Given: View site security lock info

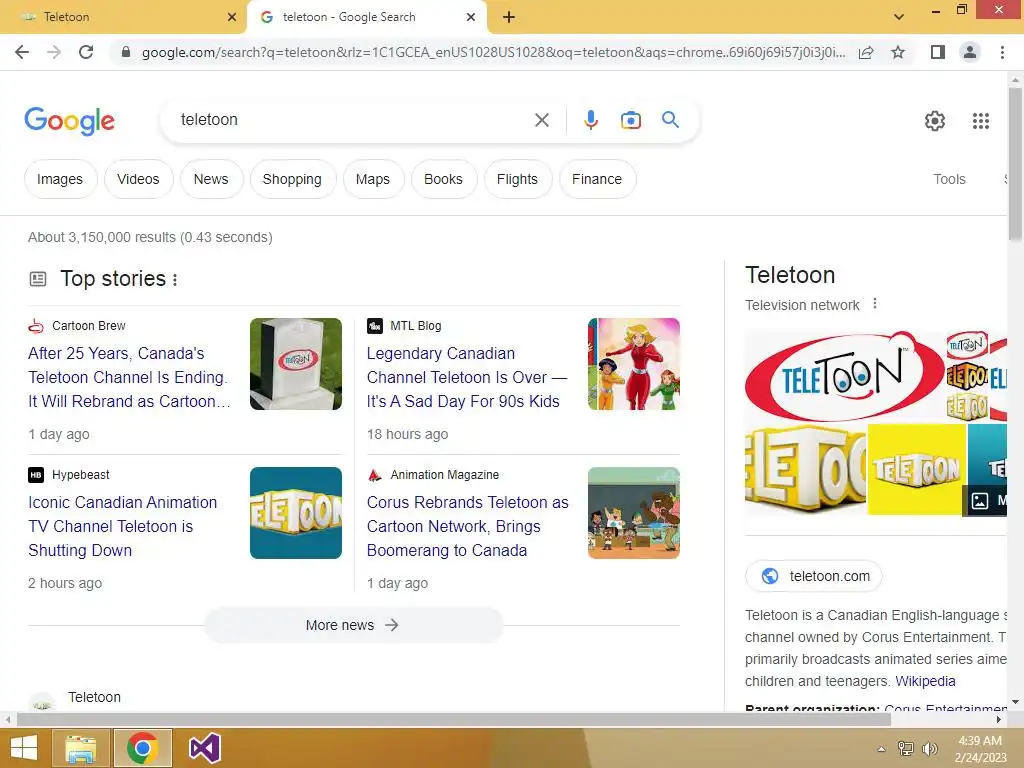Looking at the screenshot, I should 125,52.
